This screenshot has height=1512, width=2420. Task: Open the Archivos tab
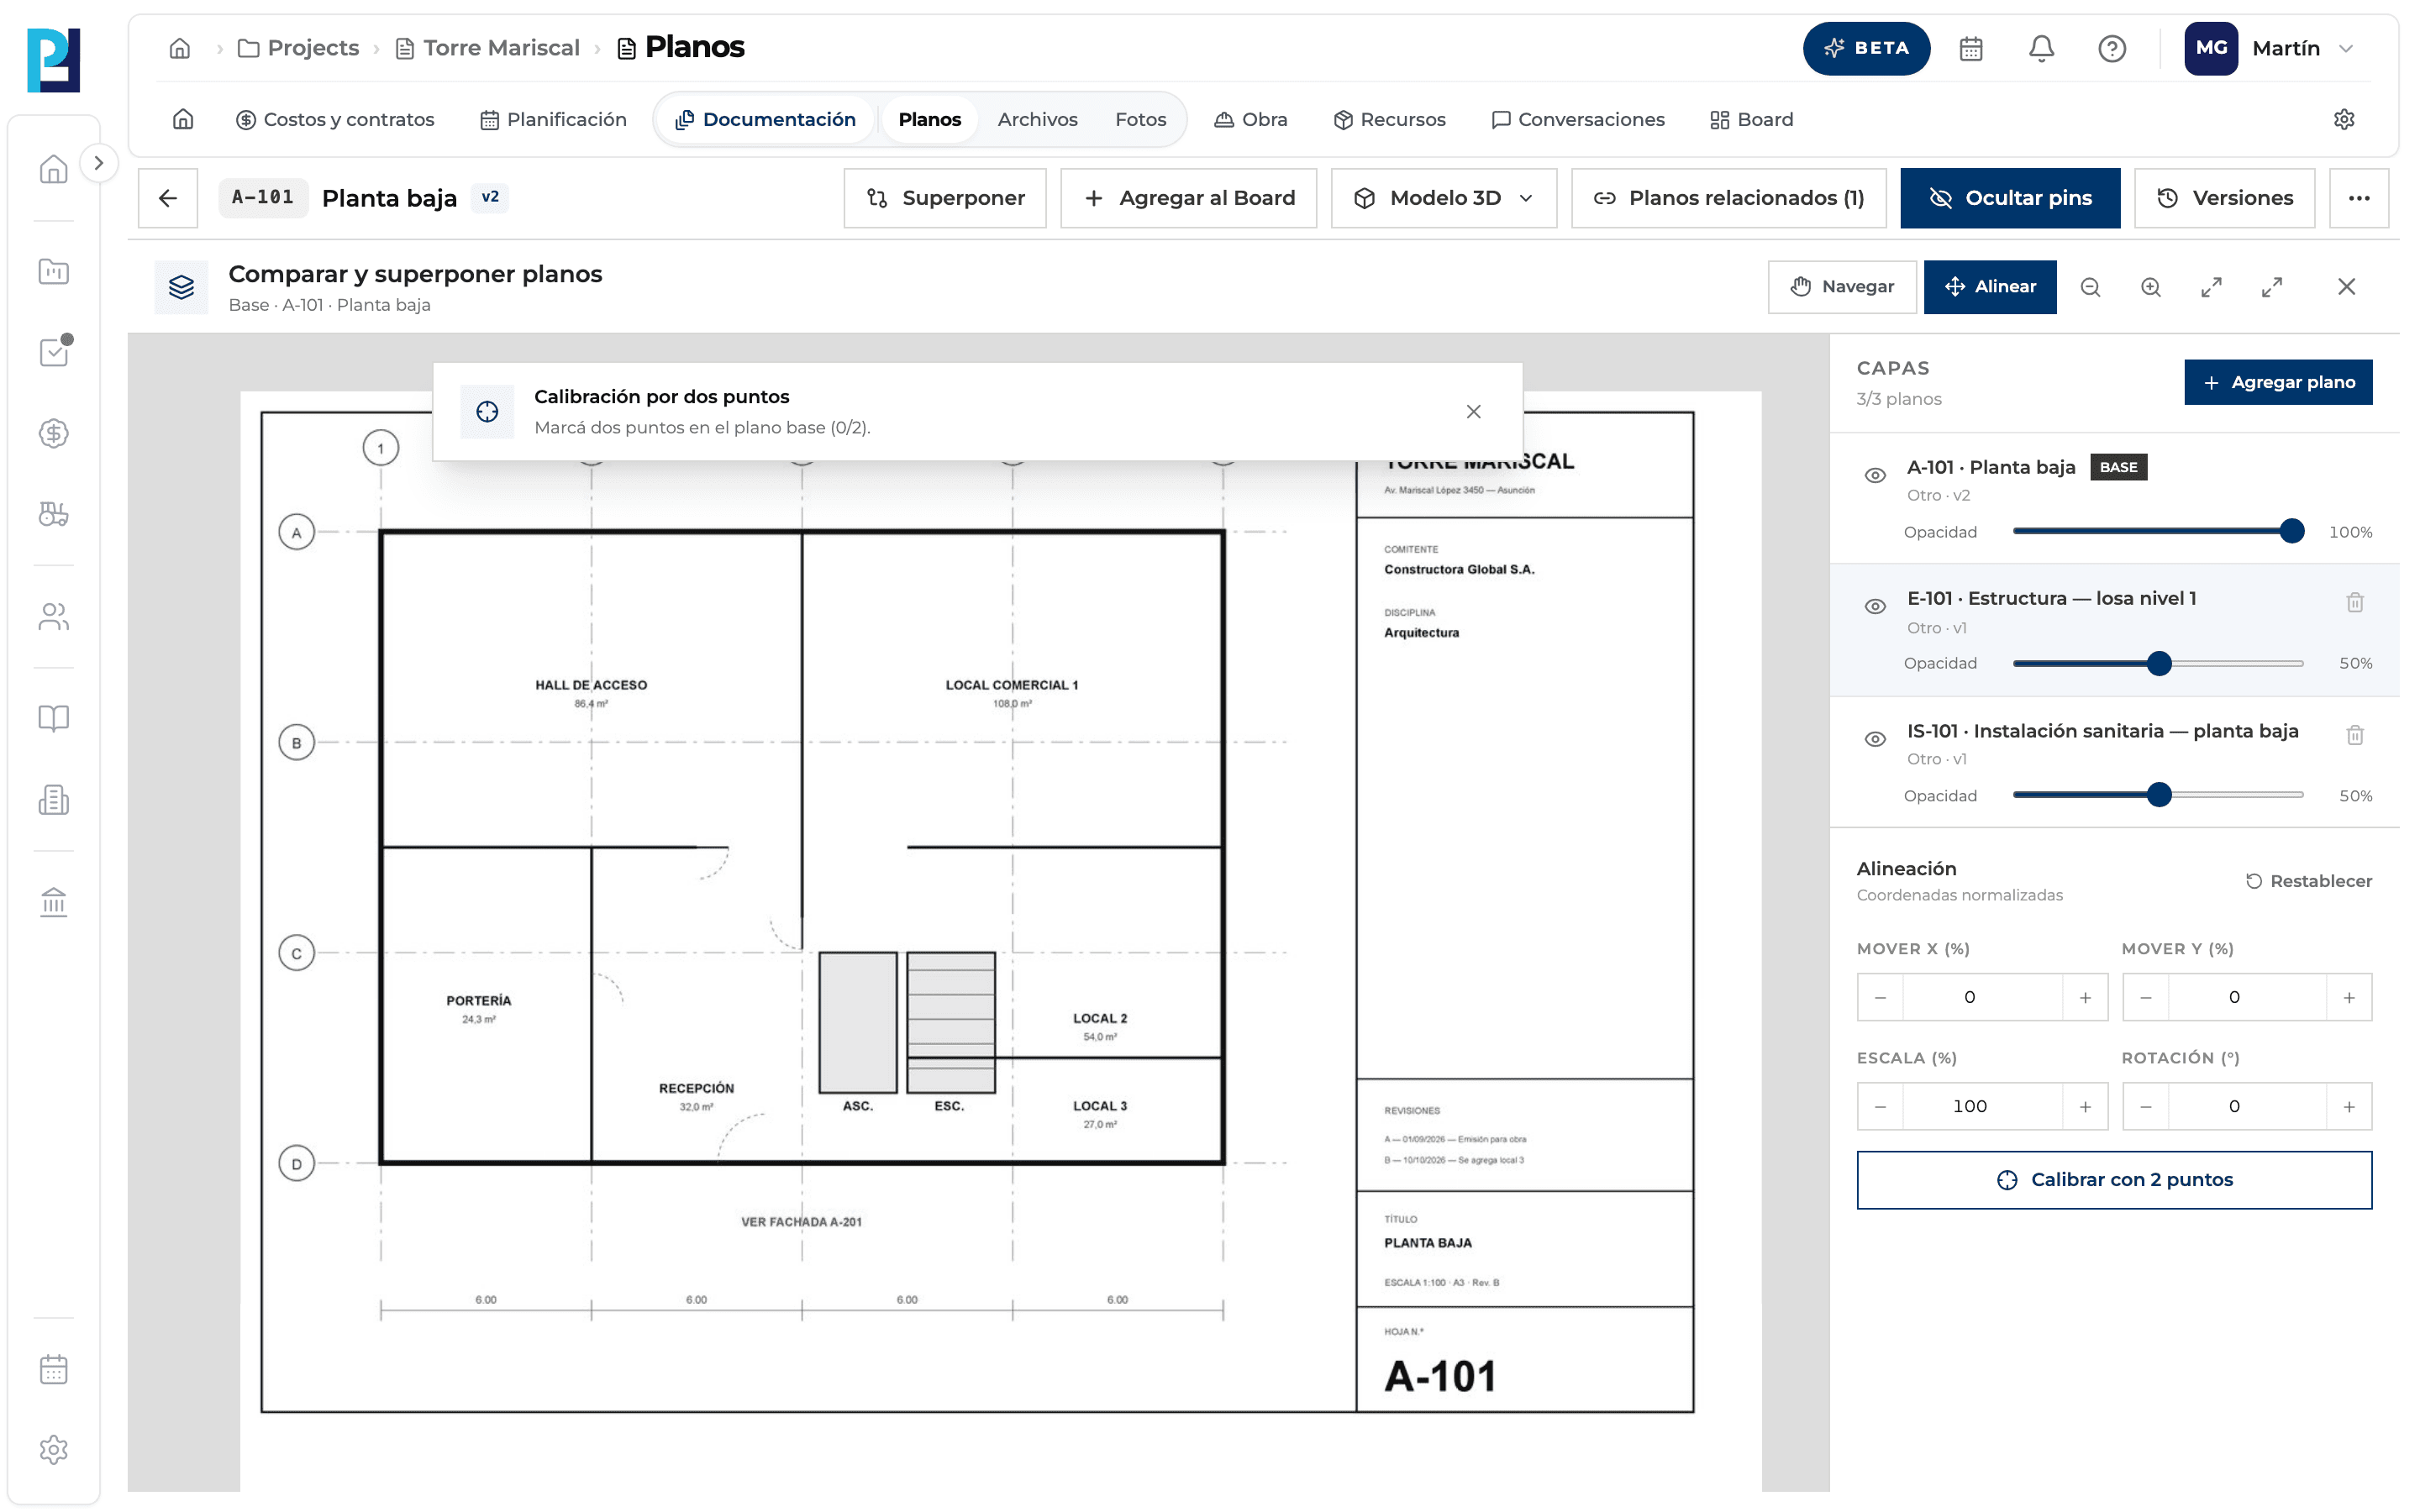point(1037,119)
